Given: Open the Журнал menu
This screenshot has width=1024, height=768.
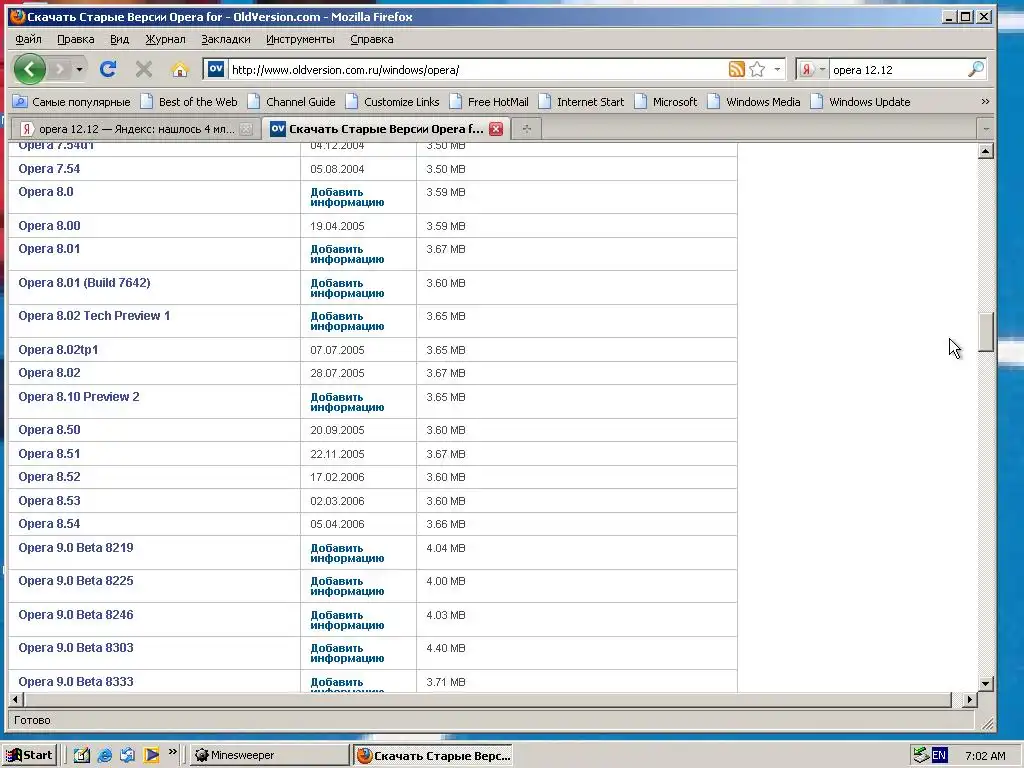Looking at the screenshot, I should 165,39.
